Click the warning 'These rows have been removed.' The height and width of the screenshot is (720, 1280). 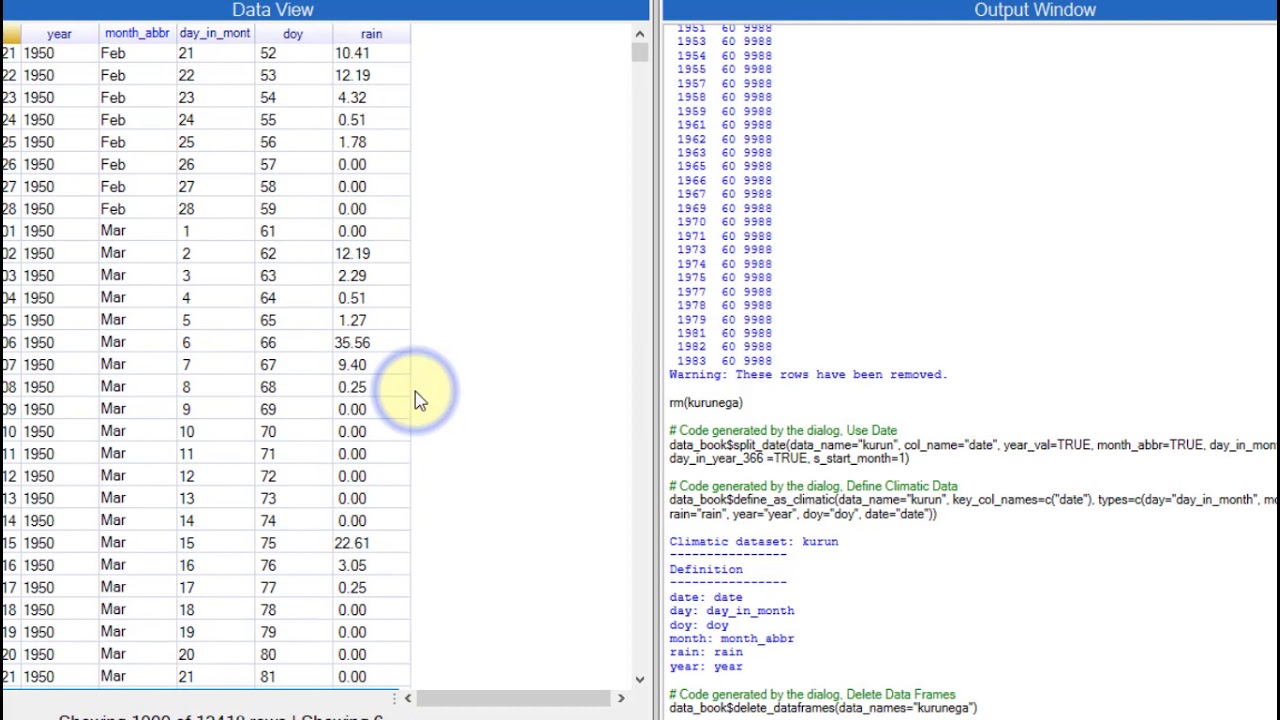click(808, 375)
